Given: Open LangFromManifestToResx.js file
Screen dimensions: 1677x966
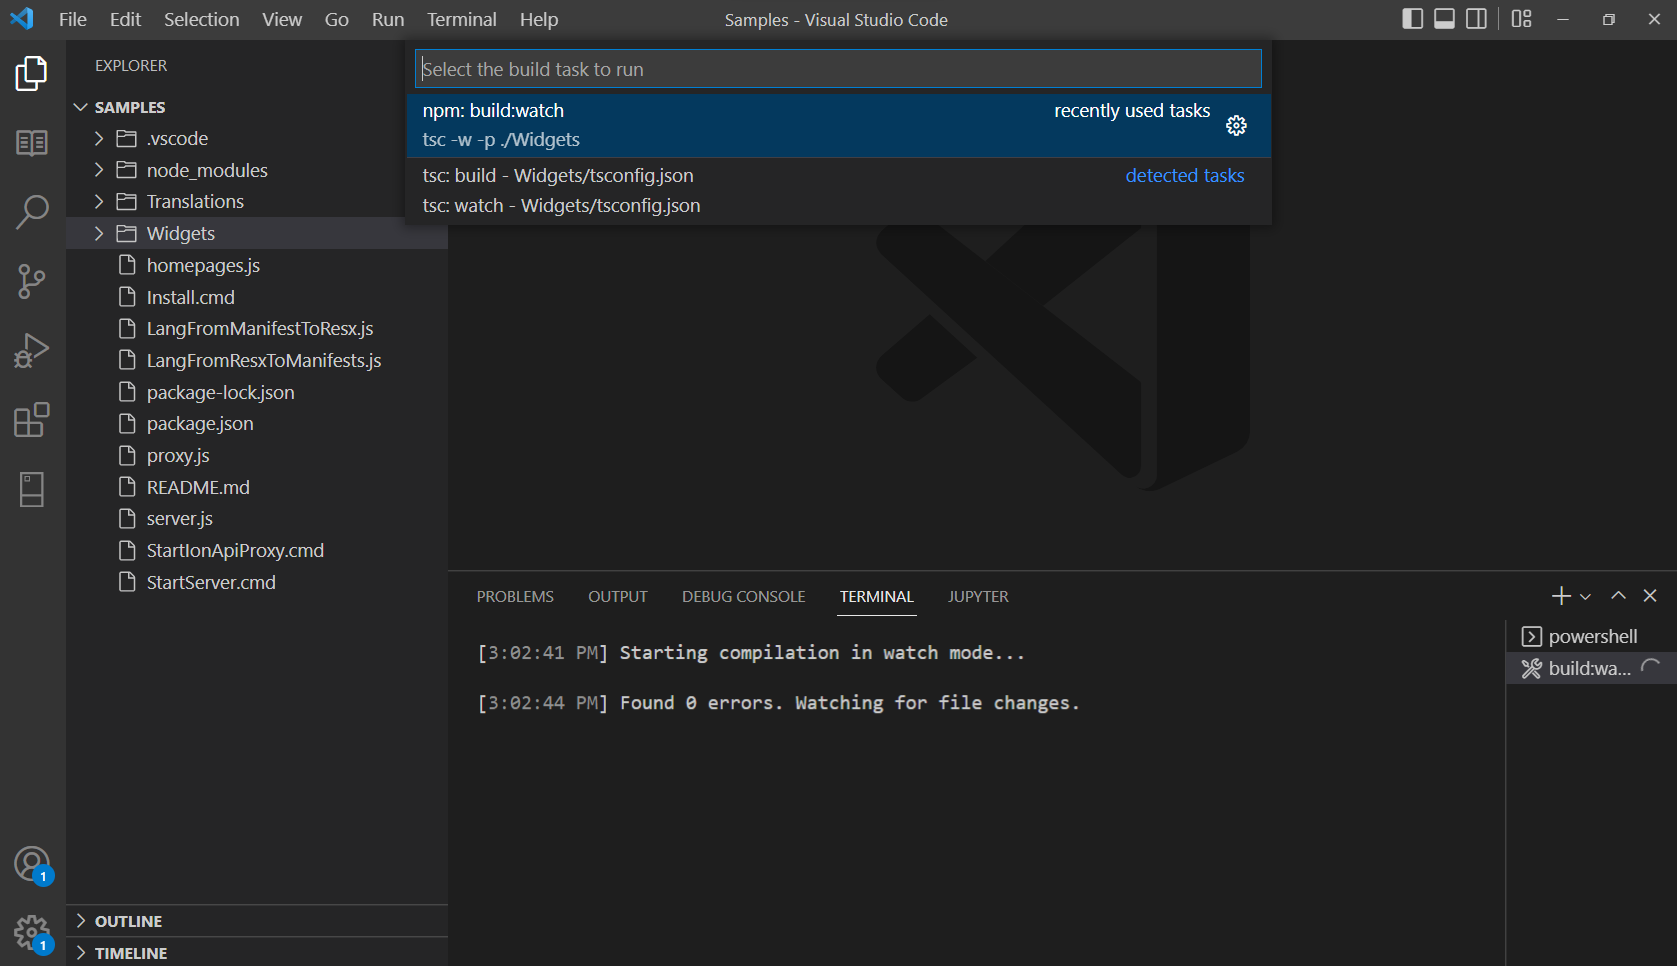Looking at the screenshot, I should tap(257, 328).
